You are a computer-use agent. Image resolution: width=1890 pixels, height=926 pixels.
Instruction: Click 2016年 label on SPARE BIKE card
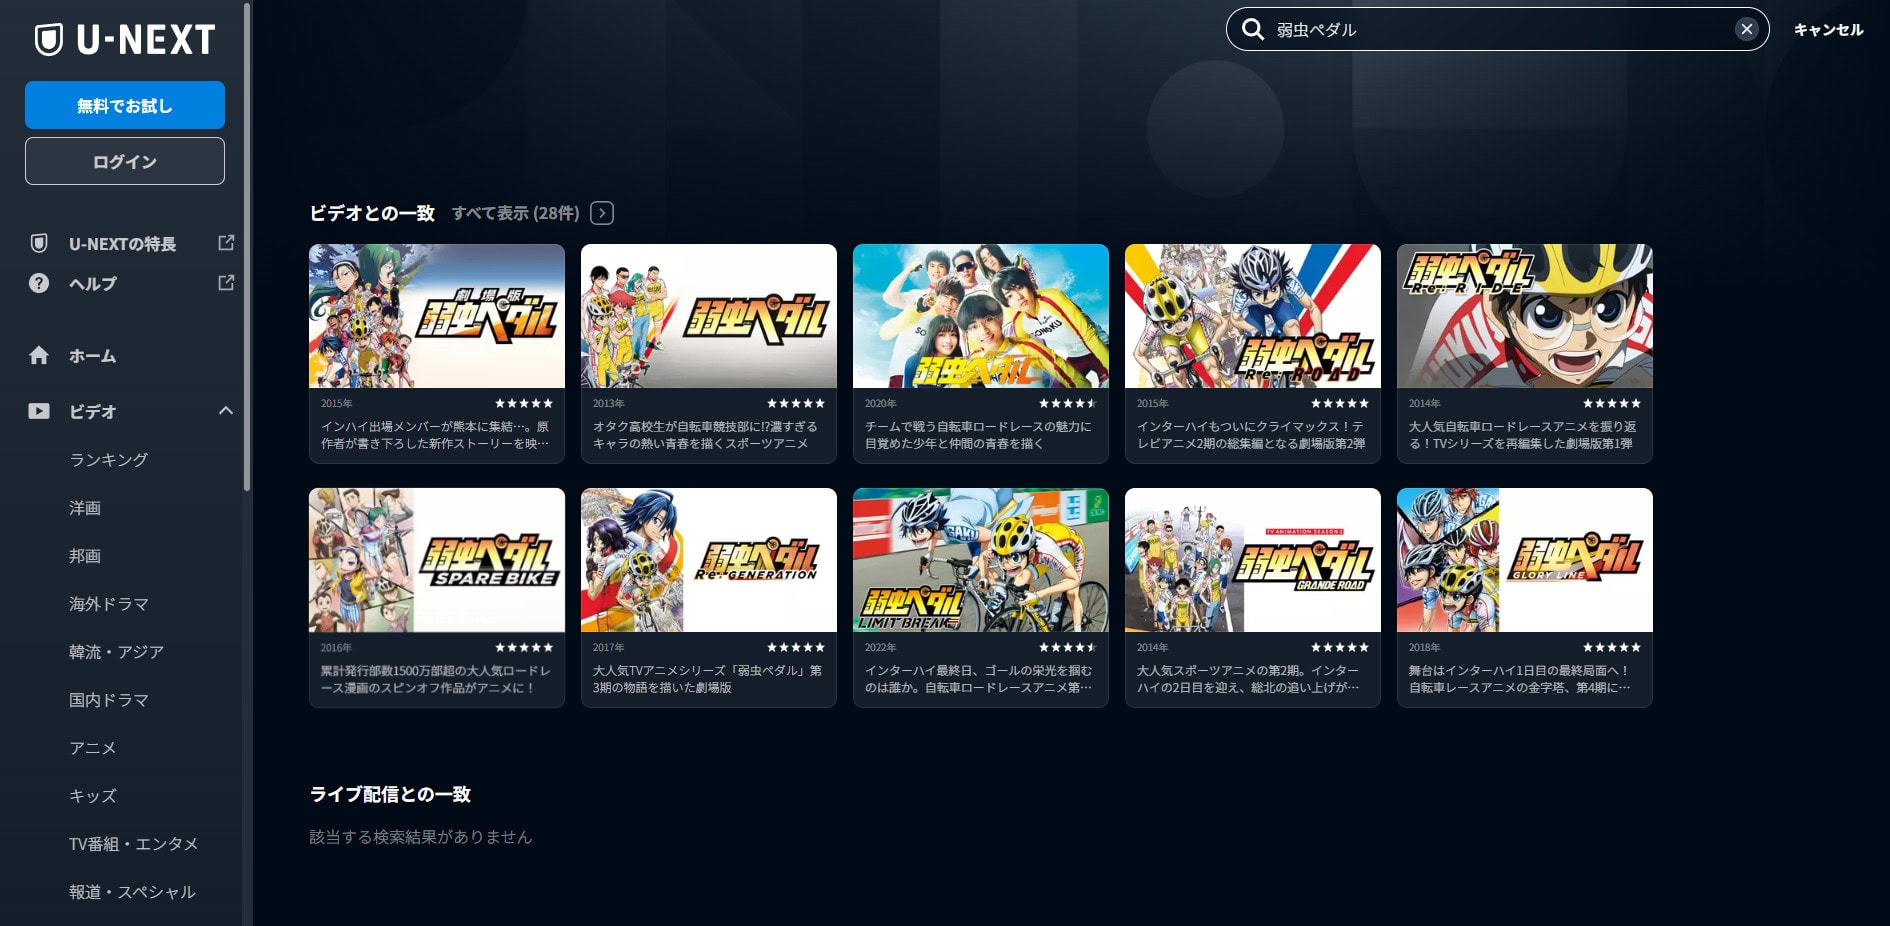pos(336,647)
